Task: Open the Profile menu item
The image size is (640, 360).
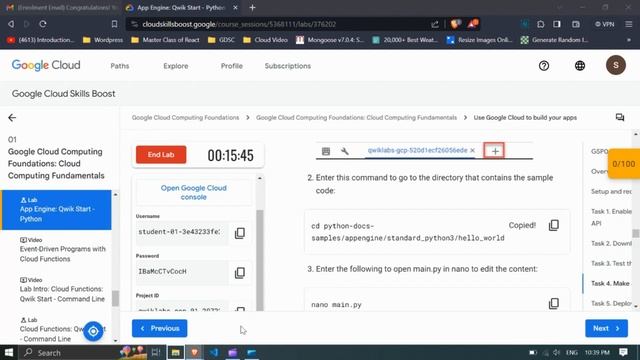Action: (x=231, y=66)
